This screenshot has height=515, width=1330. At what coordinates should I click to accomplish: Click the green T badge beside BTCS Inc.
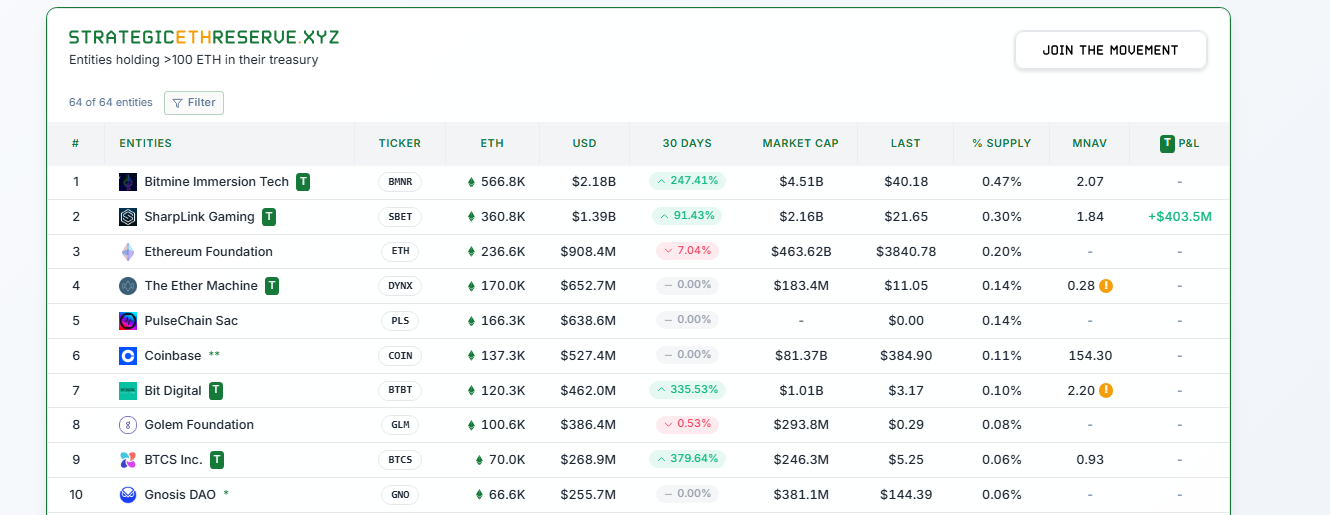[217, 460]
